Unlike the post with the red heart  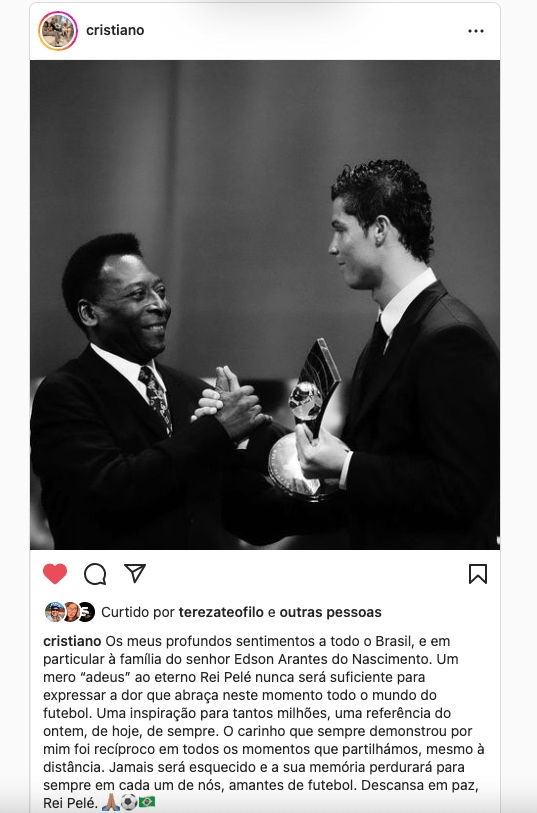(x=55, y=574)
